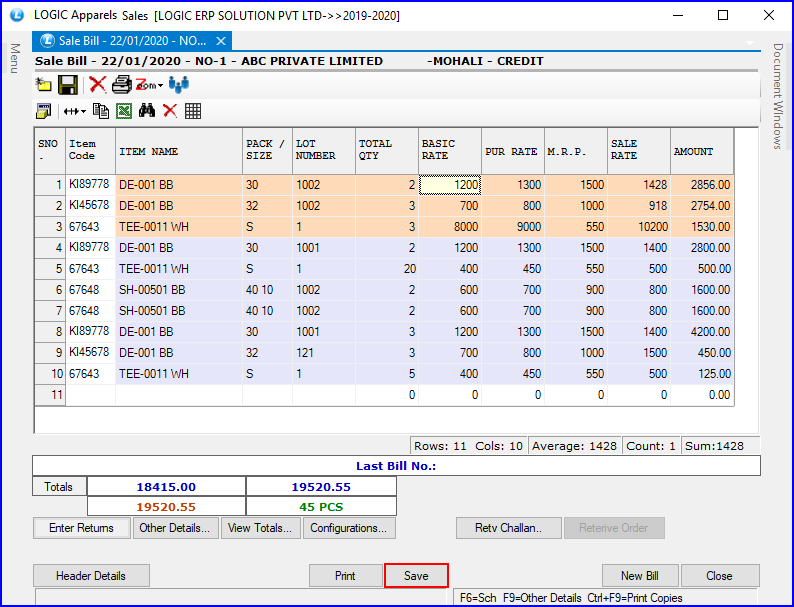Open the Menu side panel
Viewport: 794px width, 607px height.
pos(15,58)
